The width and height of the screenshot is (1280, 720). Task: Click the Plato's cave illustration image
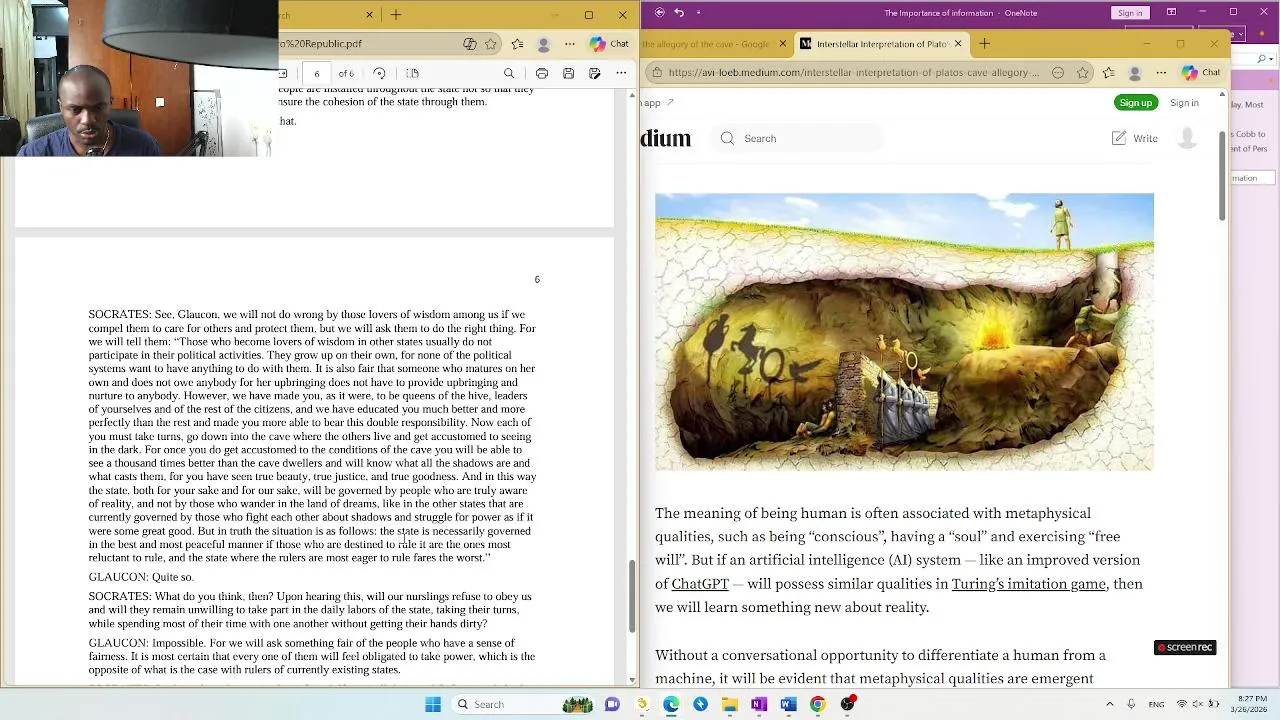click(904, 332)
